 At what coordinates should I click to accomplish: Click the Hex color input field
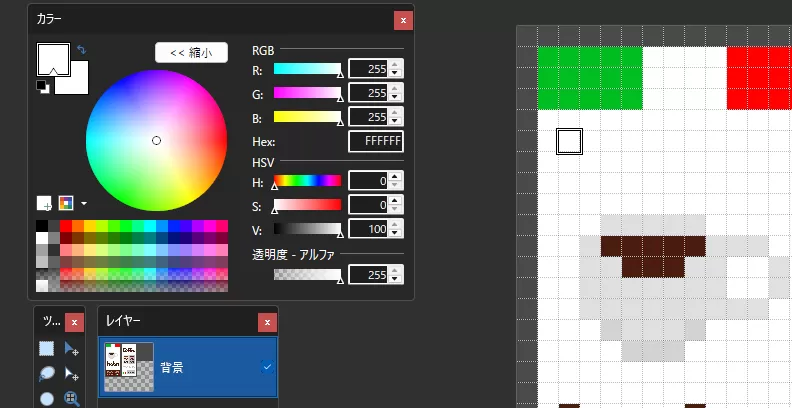376,142
